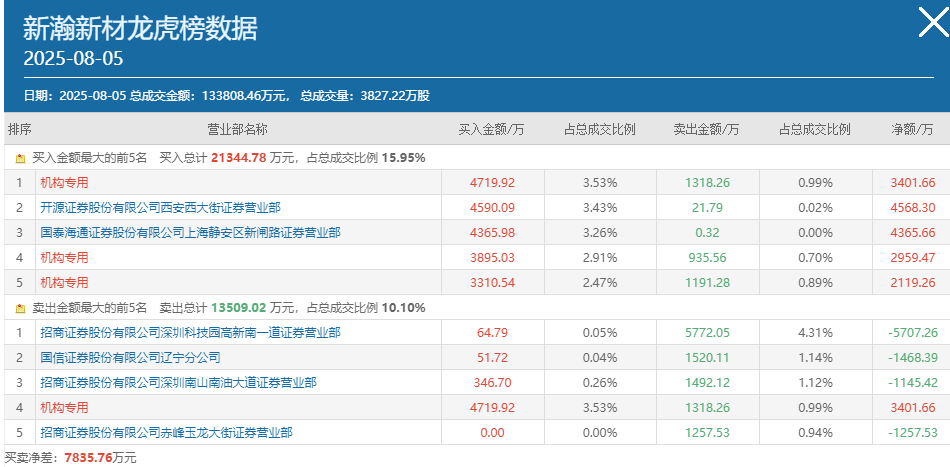Close the 龙虎榜 data dialog
The height and width of the screenshot is (467, 950).
[x=934, y=22]
